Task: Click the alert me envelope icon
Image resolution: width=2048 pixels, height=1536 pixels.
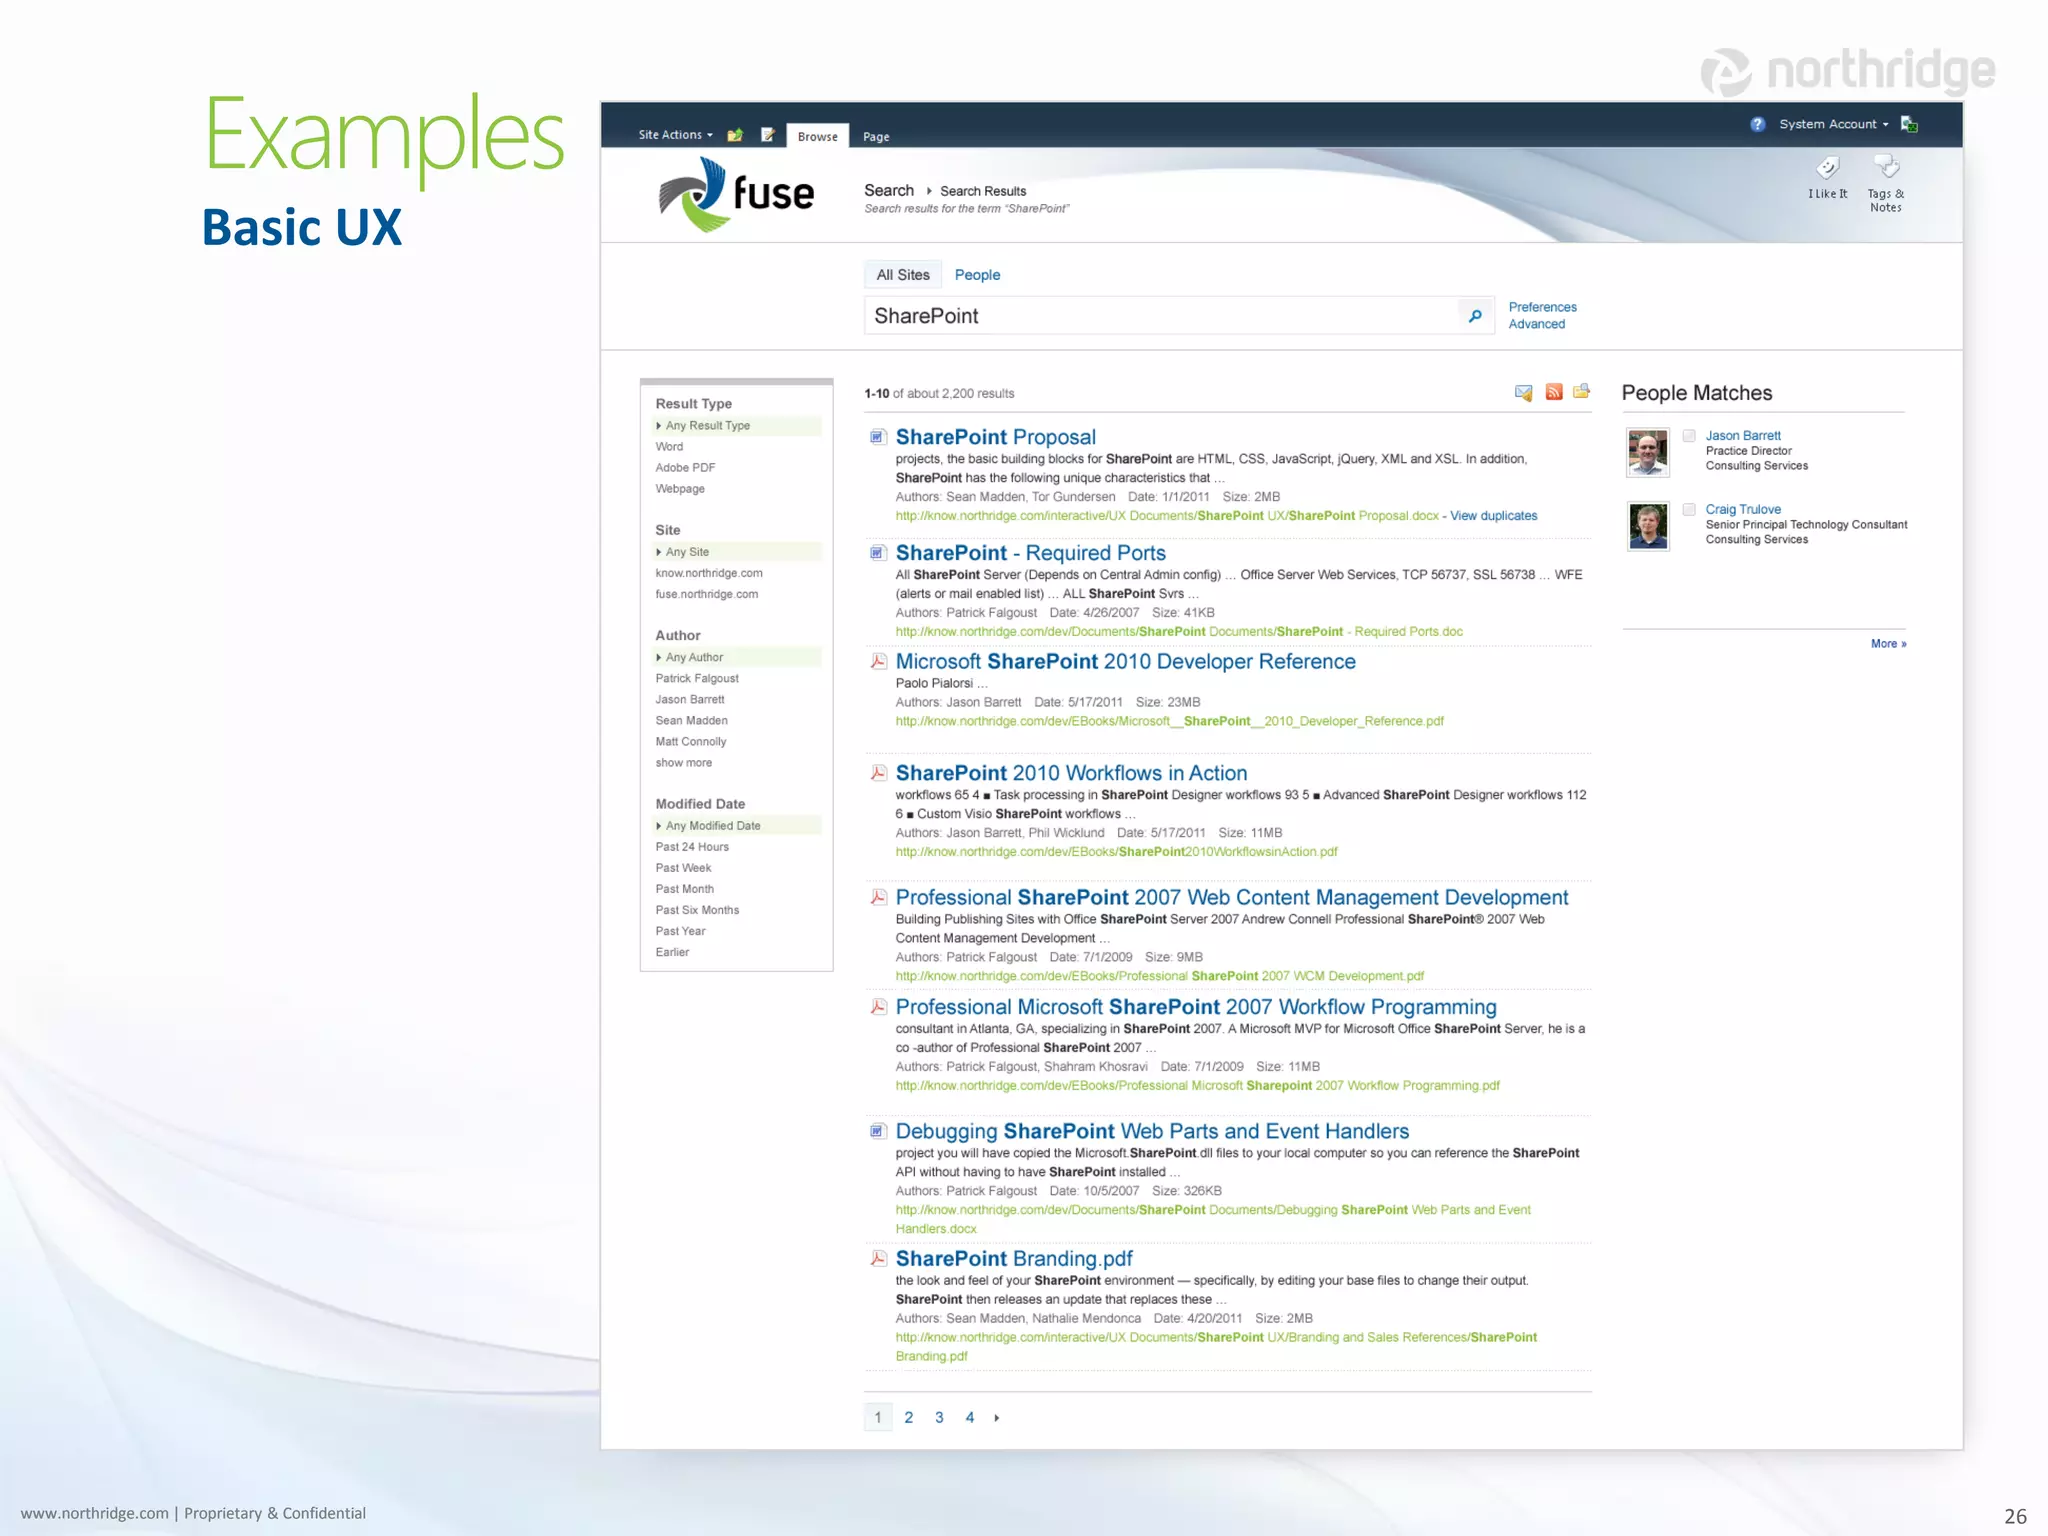Action: pos(1523,392)
